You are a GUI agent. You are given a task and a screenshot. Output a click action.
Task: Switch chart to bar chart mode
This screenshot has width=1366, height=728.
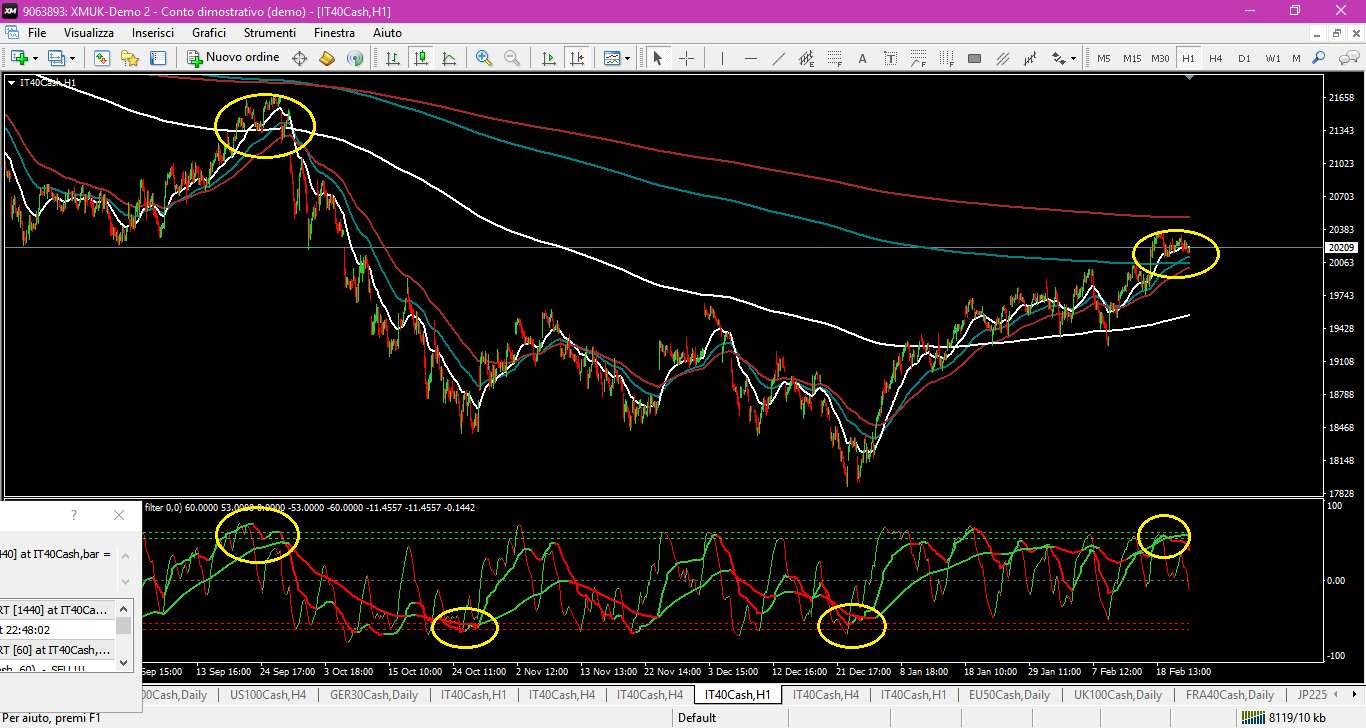(393, 58)
